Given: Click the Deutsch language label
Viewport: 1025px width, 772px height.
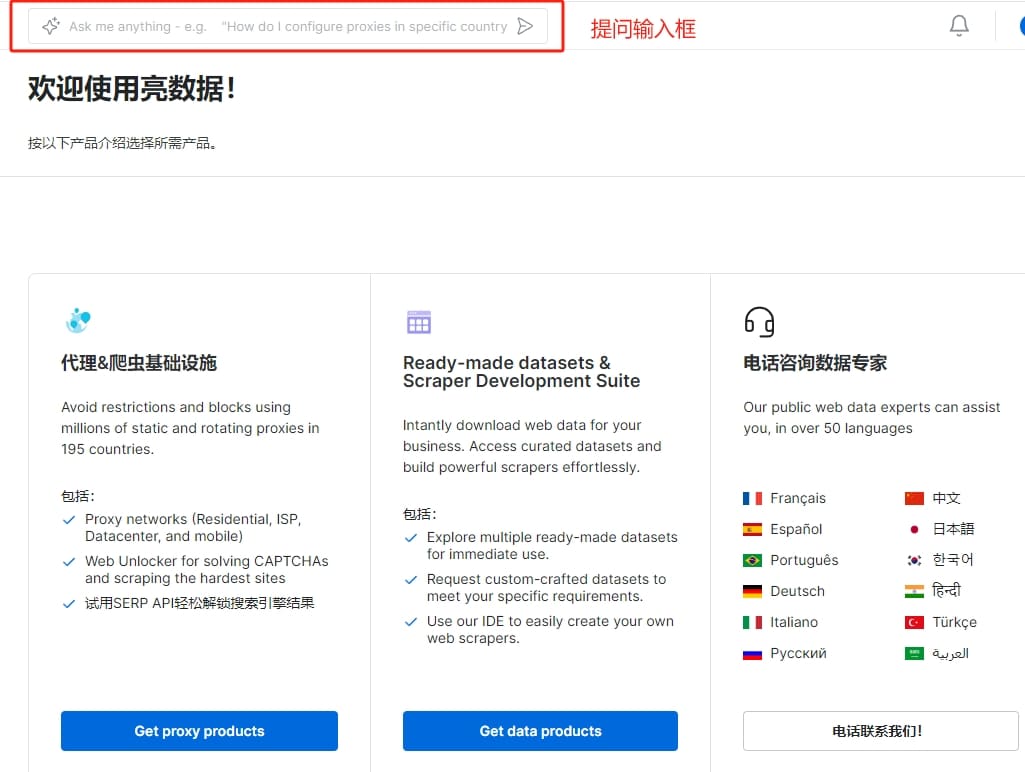Looking at the screenshot, I should [797, 591].
